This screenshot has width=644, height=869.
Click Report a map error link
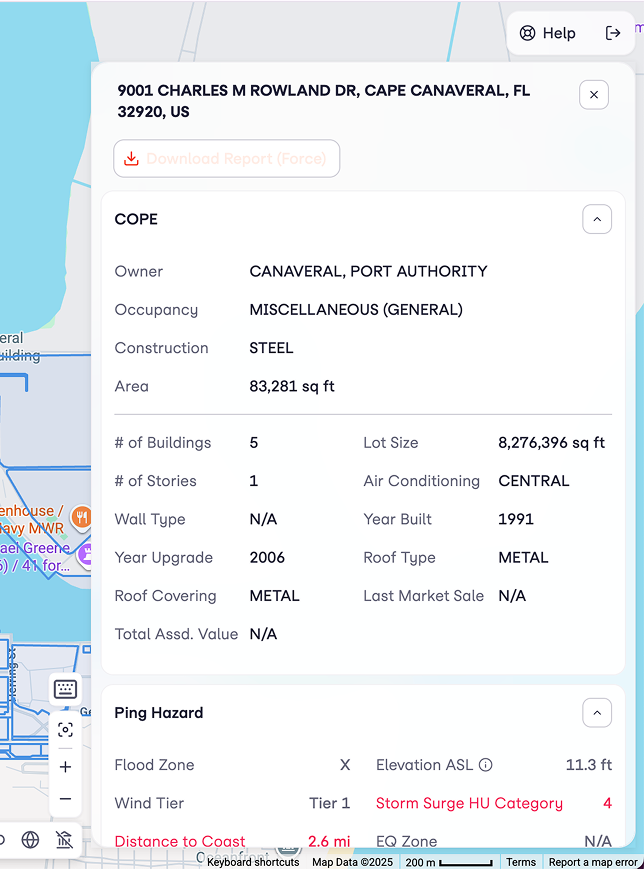click(x=593, y=862)
